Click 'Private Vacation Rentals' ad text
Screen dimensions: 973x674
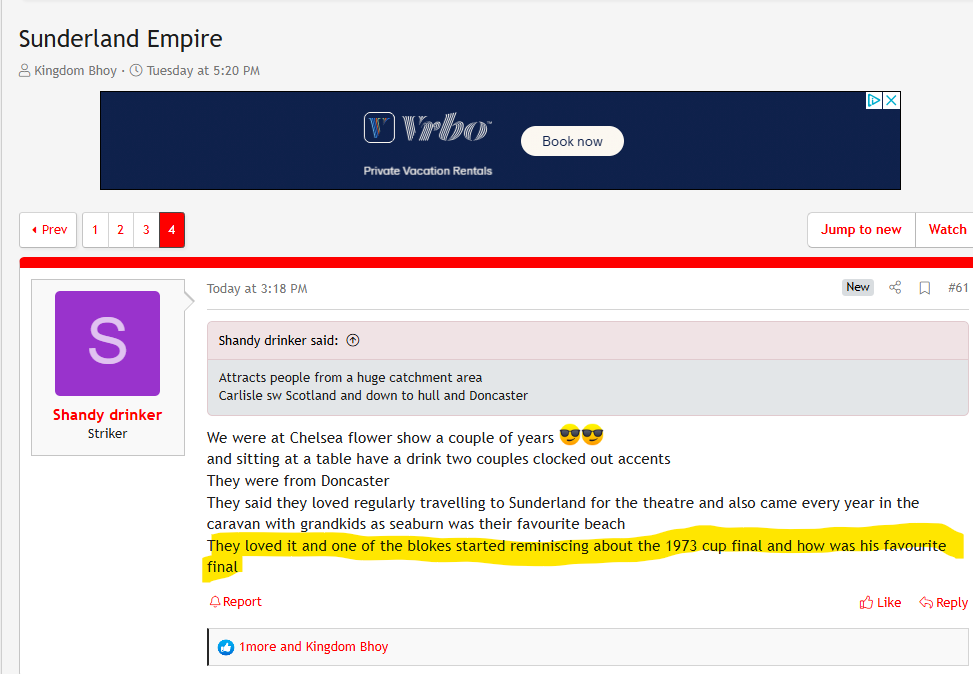pos(428,171)
